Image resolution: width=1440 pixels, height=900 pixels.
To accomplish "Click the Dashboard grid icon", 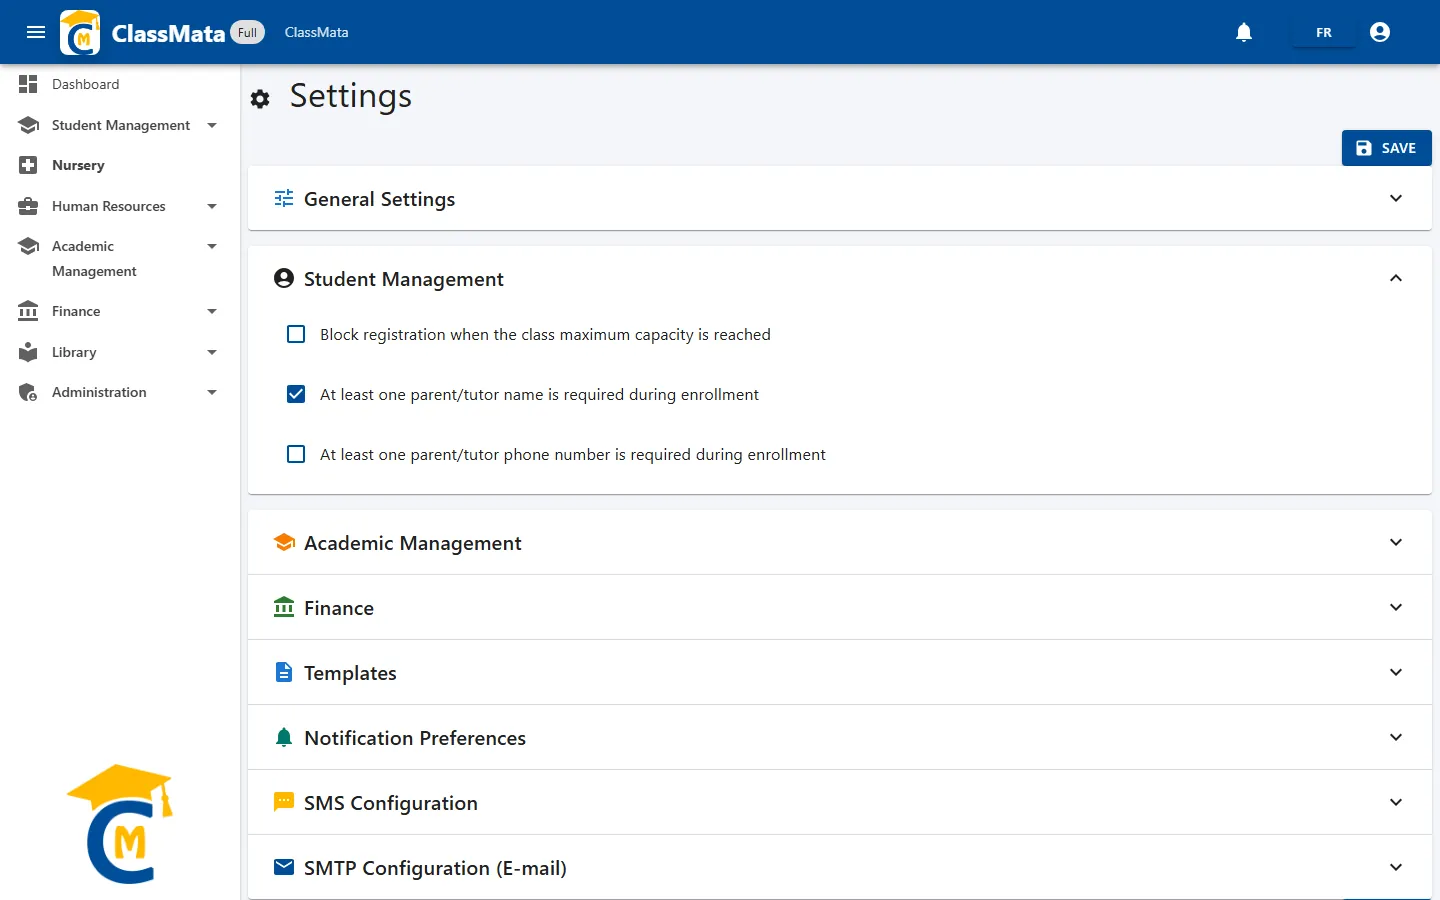I will point(28,84).
